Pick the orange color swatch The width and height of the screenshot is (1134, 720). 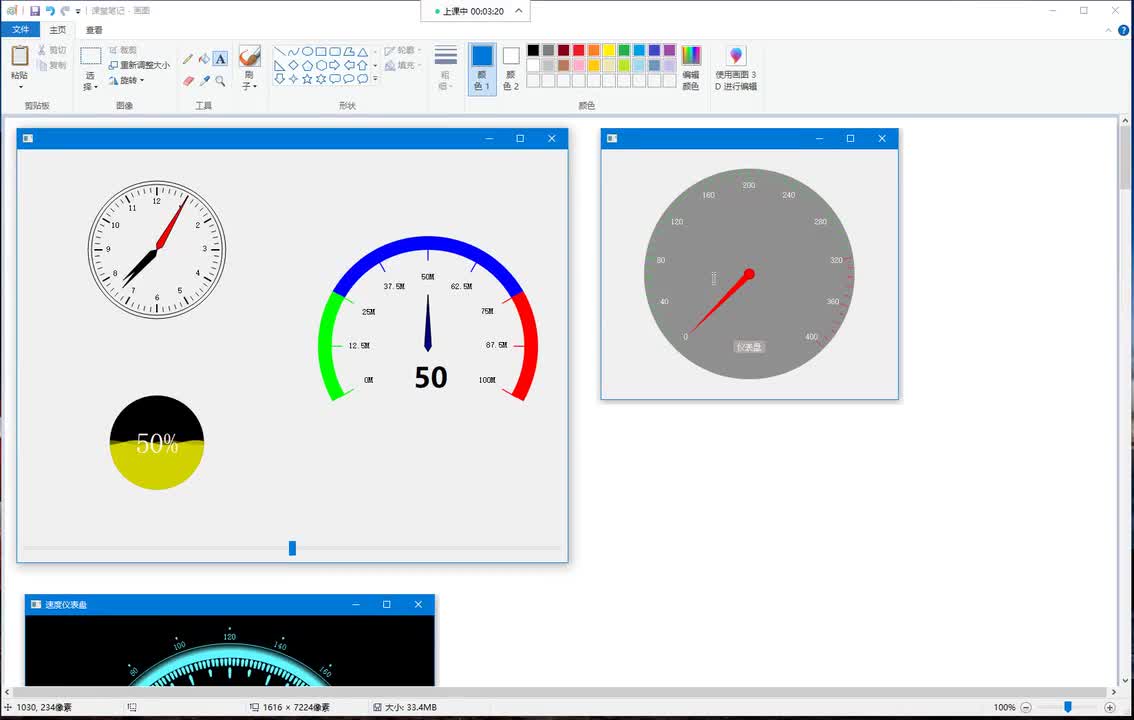[594, 50]
